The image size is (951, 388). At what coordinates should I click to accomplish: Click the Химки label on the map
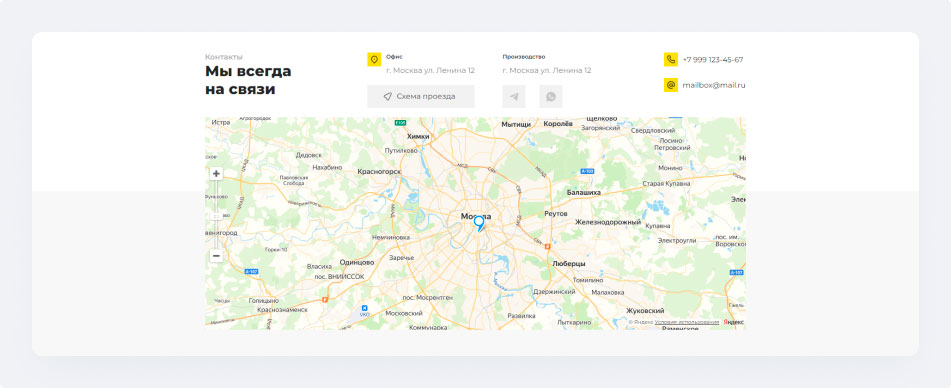[418, 136]
